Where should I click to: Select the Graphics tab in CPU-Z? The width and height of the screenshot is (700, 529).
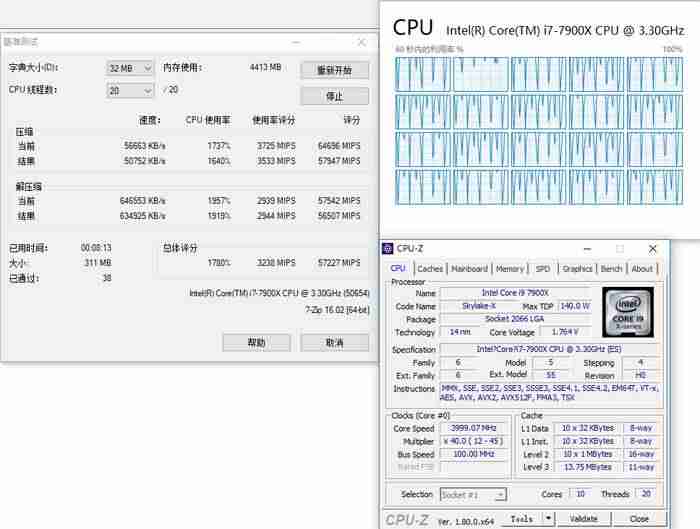tap(577, 269)
